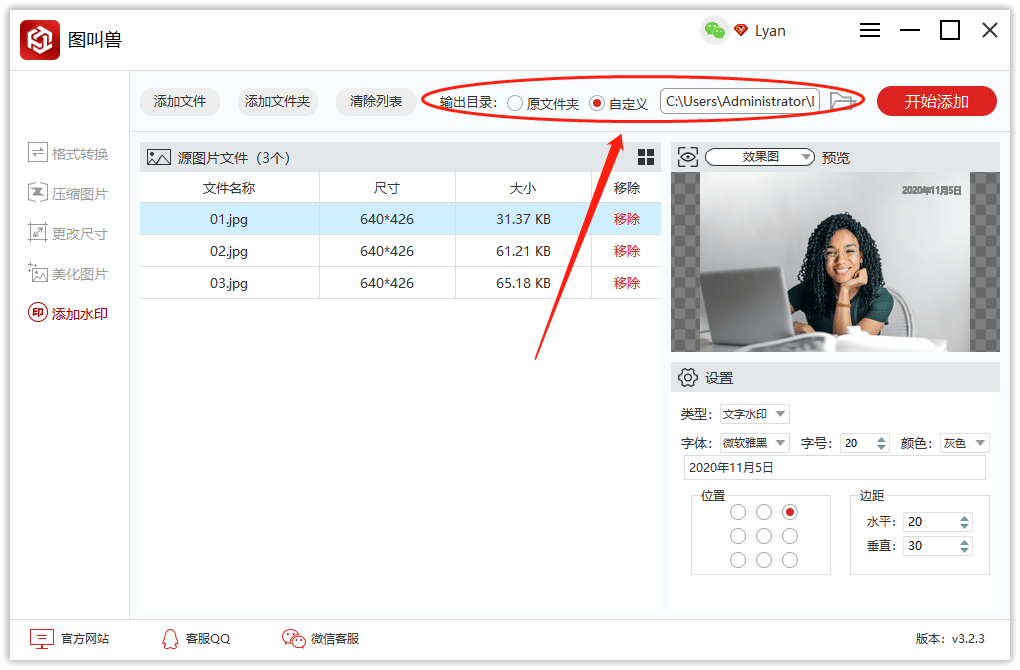Viewport: 1020px width, 670px height.
Task: Click the red 开始添加 button
Action: [936, 101]
